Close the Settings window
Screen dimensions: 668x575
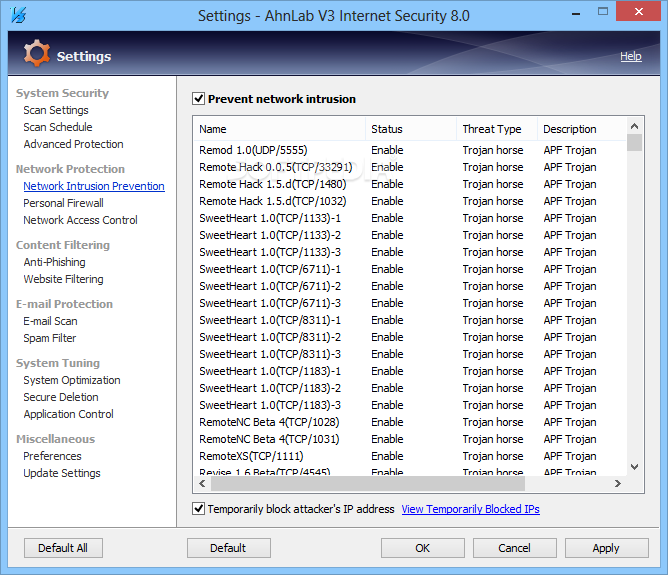(638, 11)
